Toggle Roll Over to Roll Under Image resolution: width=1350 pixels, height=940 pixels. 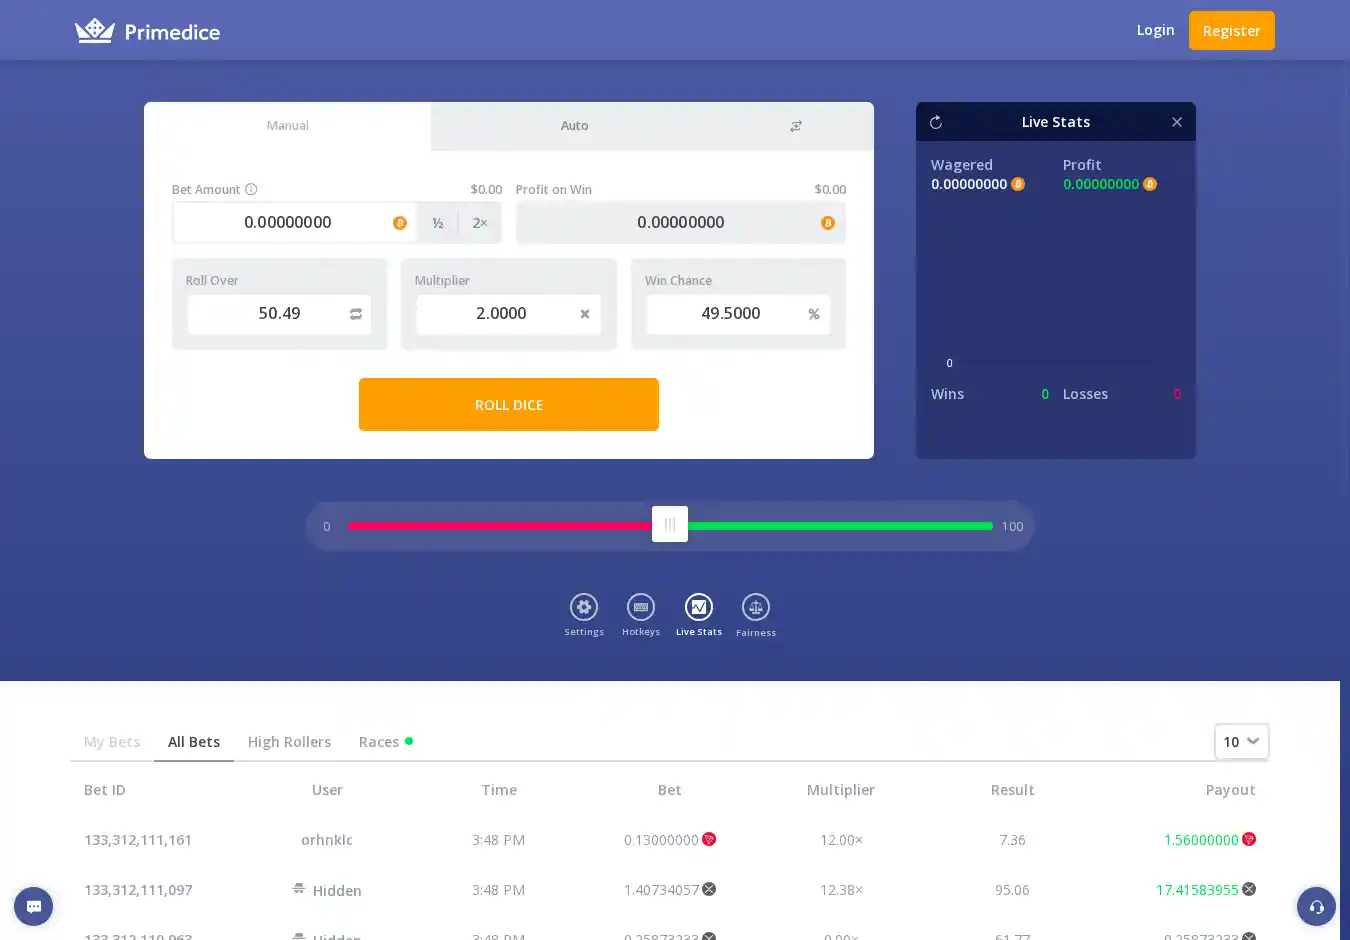[x=356, y=314]
